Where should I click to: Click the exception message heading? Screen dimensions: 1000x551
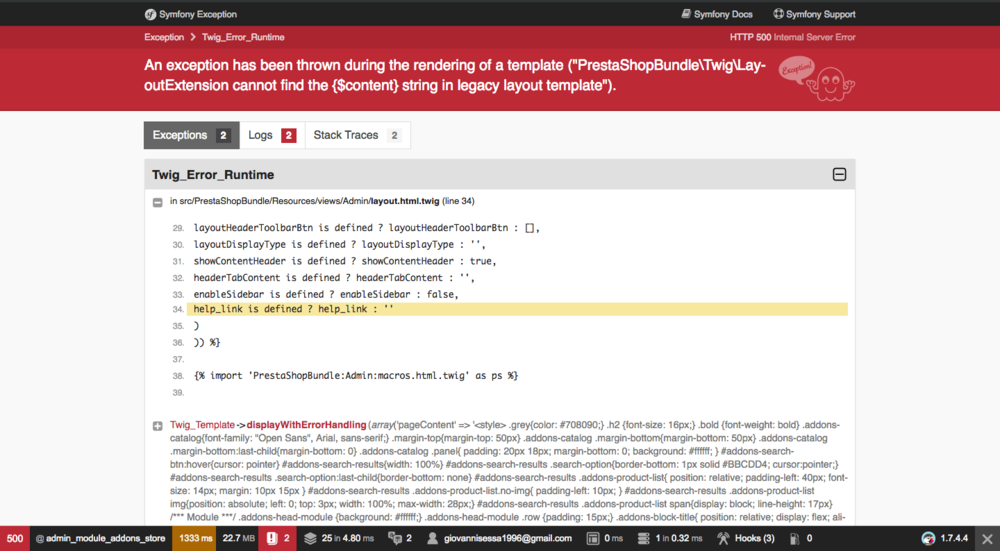point(455,75)
